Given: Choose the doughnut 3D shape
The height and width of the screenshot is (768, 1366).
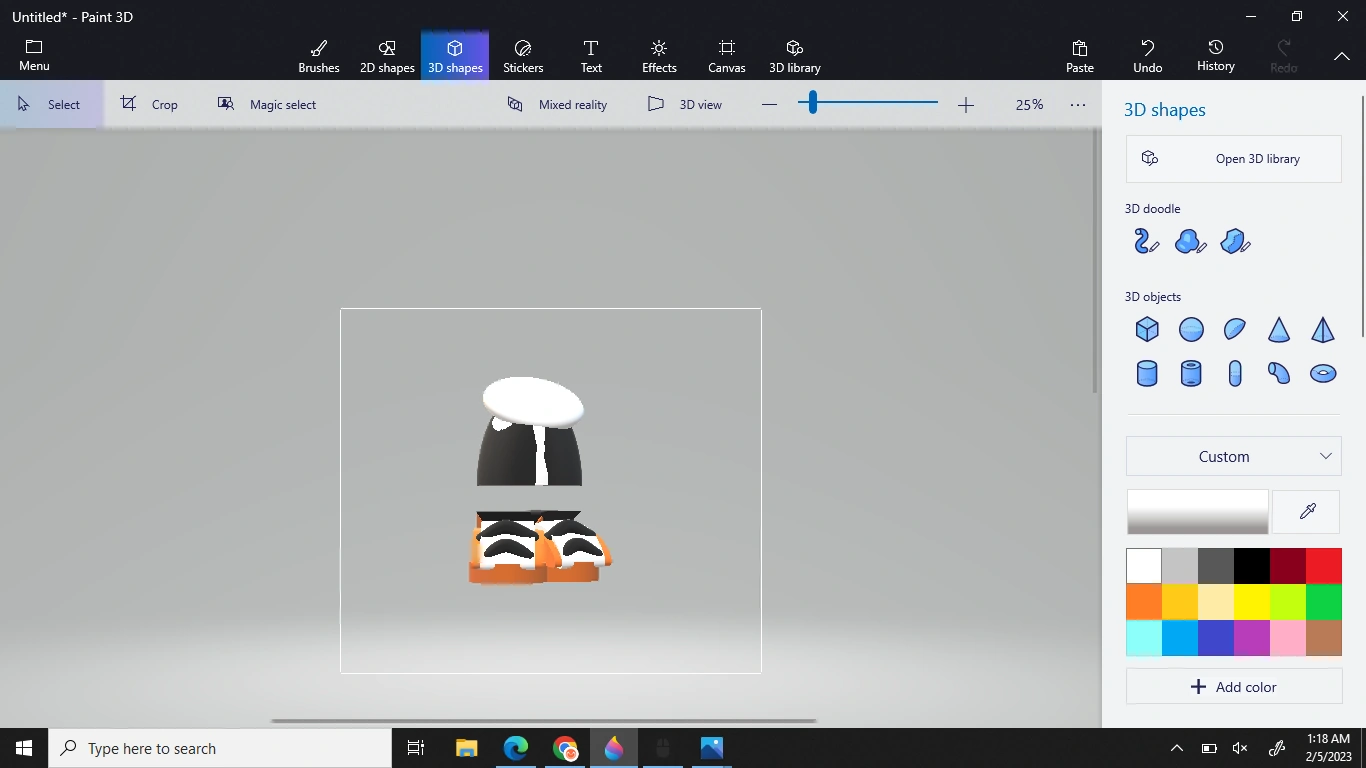Looking at the screenshot, I should 1323,373.
